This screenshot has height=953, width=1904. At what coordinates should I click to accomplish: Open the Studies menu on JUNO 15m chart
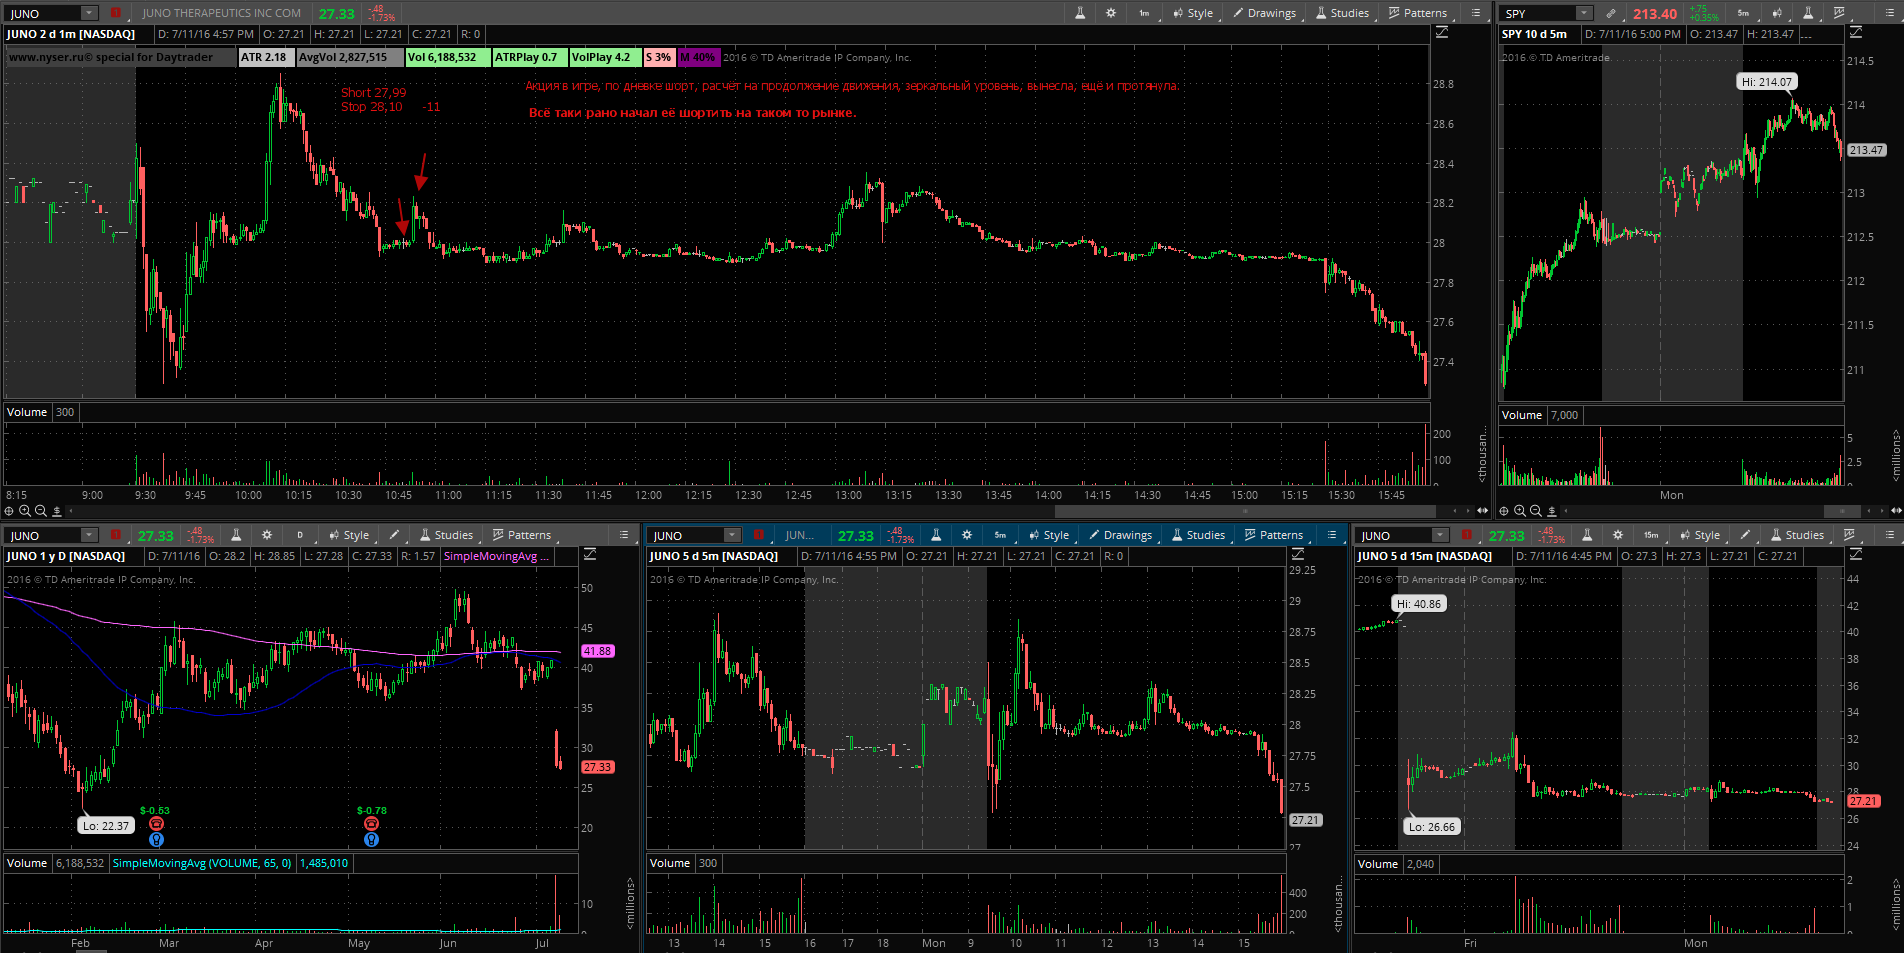[1797, 535]
